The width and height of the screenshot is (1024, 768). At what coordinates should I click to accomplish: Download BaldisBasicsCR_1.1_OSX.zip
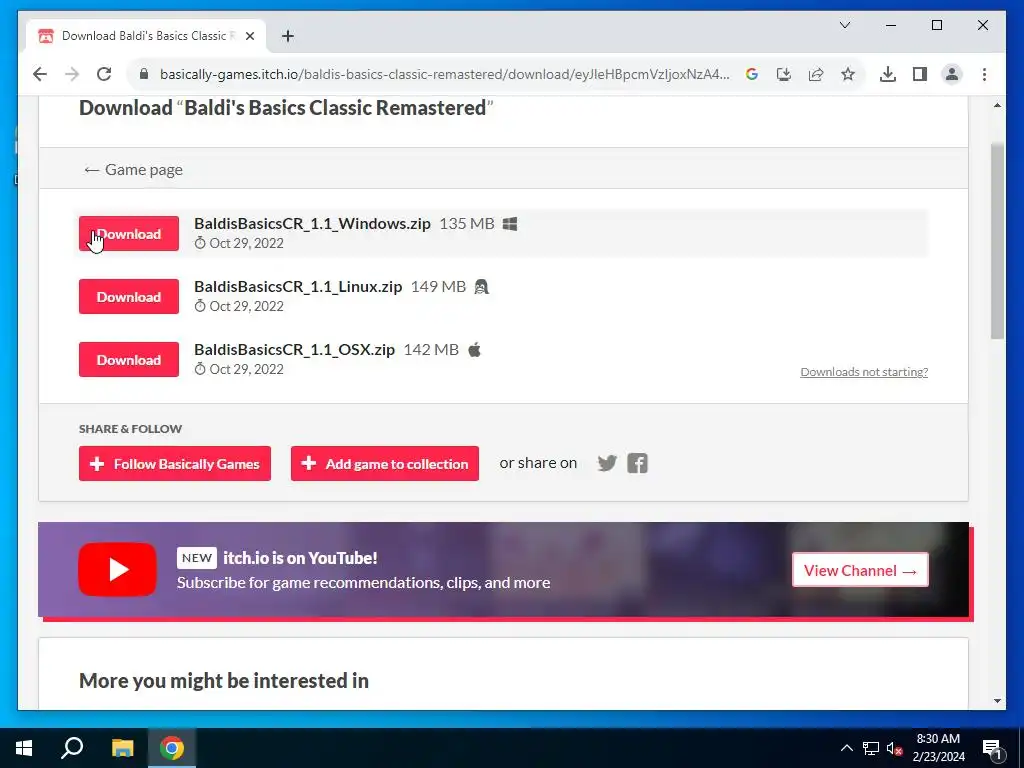coord(129,360)
